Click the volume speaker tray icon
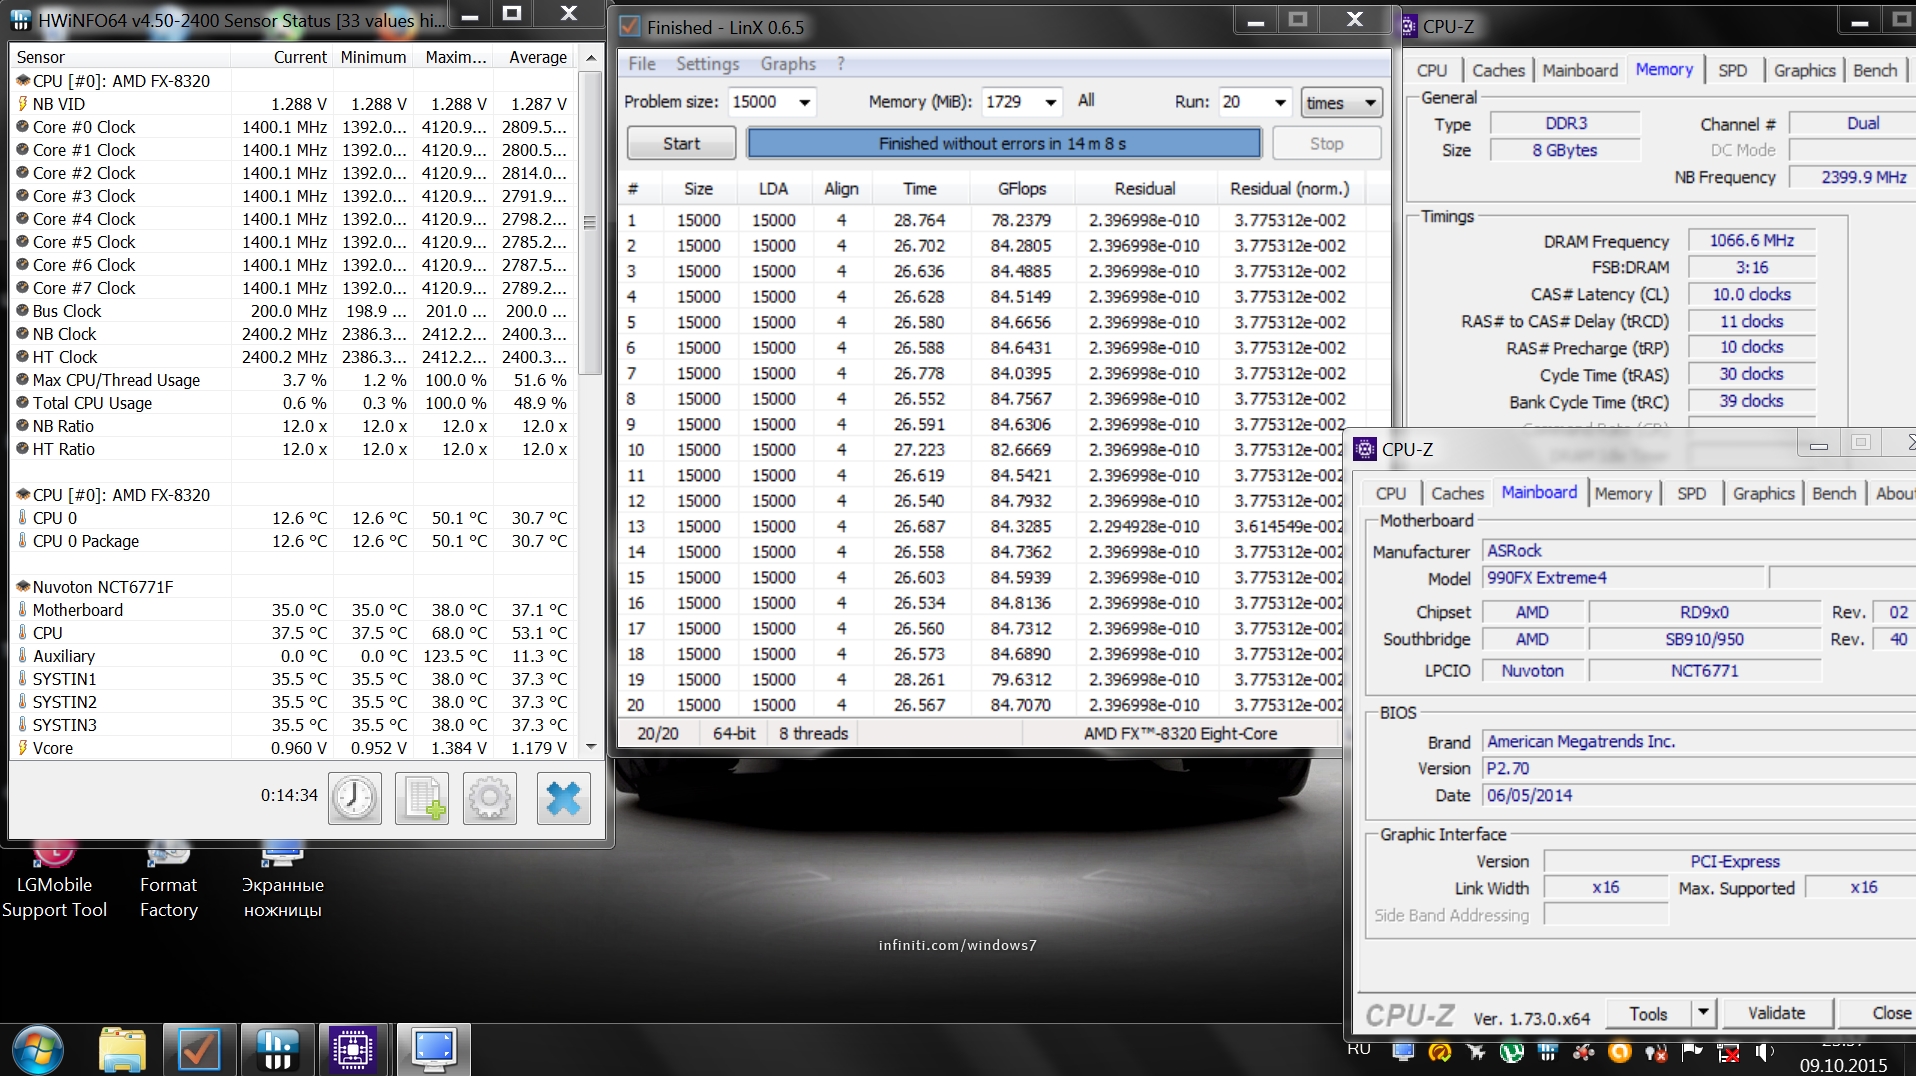This screenshot has width=1916, height=1076. (1765, 1051)
